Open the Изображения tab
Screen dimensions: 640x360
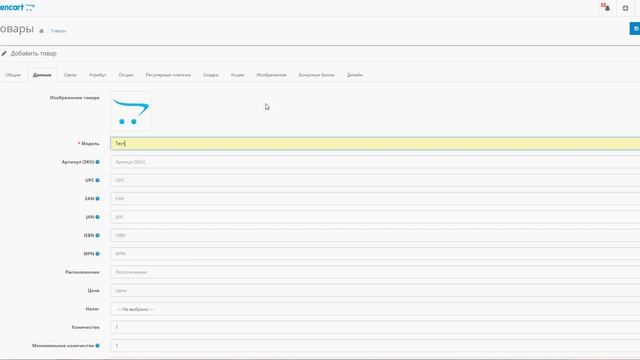271,75
